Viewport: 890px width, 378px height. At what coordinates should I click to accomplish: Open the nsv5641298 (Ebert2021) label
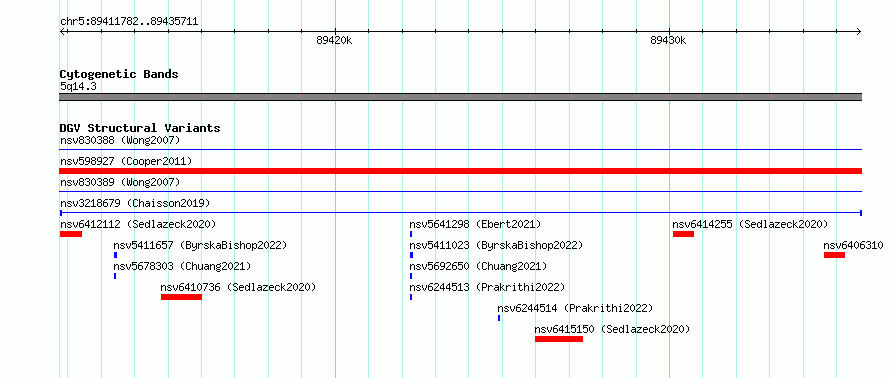point(475,224)
